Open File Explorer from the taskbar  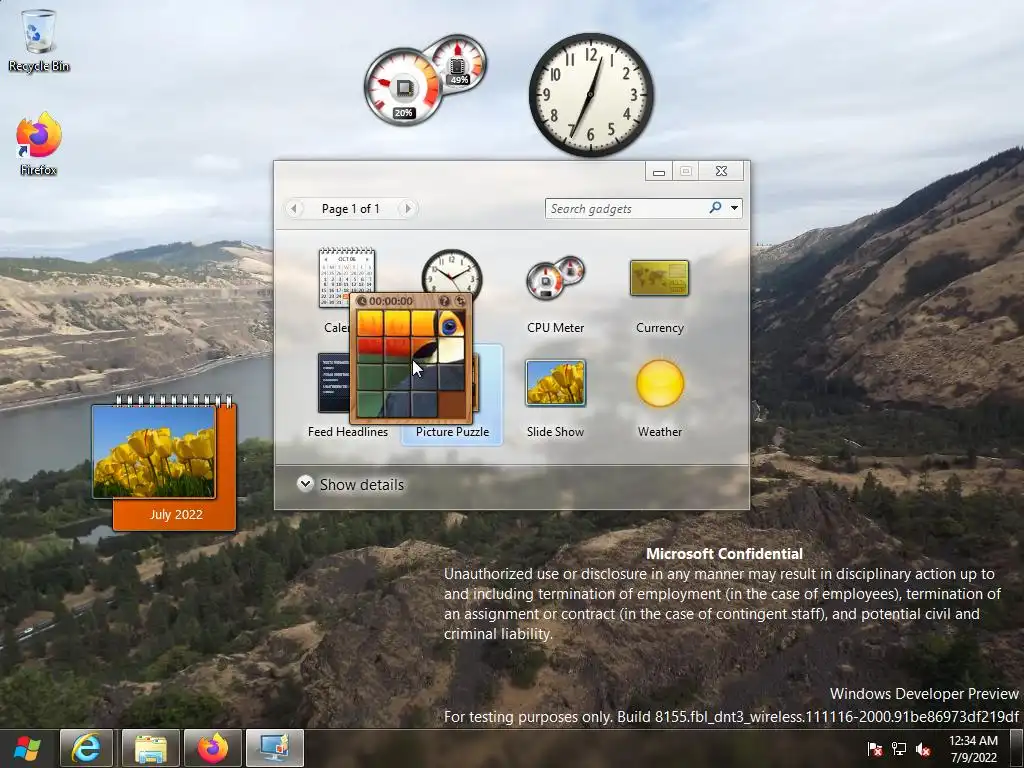click(150, 748)
